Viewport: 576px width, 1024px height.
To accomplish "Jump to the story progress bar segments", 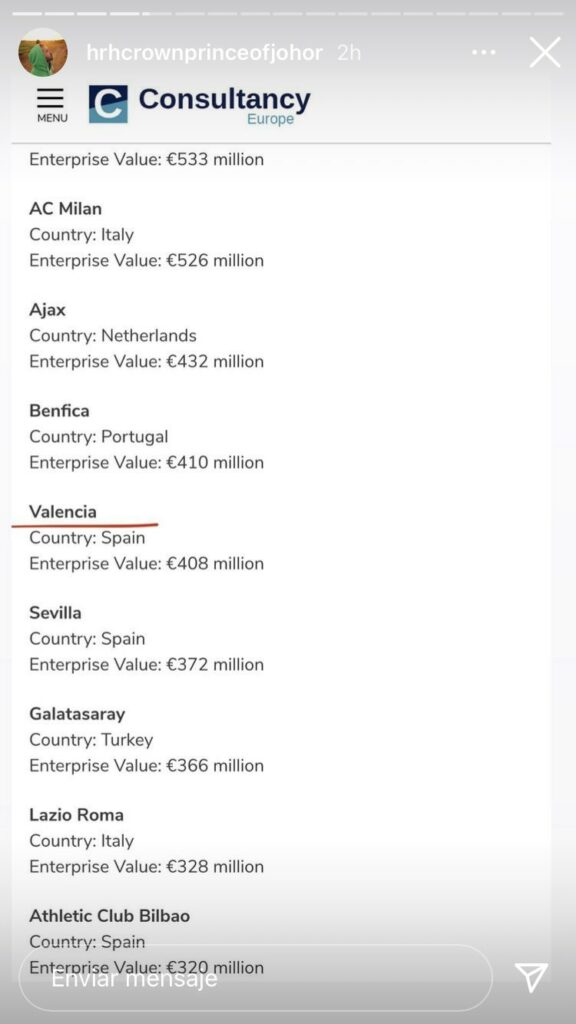I will (288, 13).
